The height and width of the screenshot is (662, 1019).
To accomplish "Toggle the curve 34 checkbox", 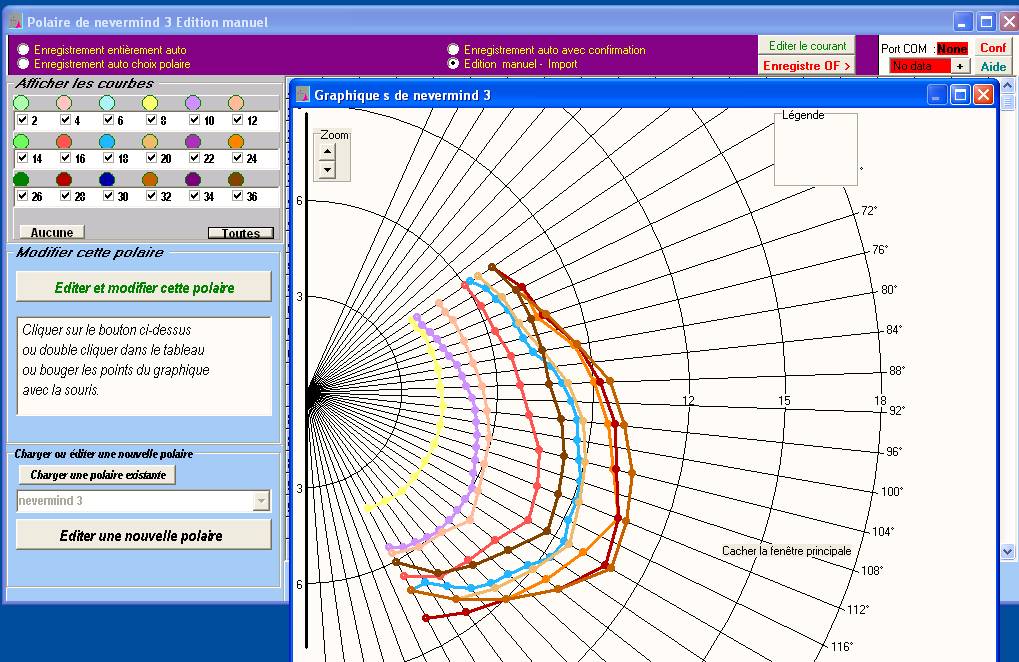I will (194, 196).
